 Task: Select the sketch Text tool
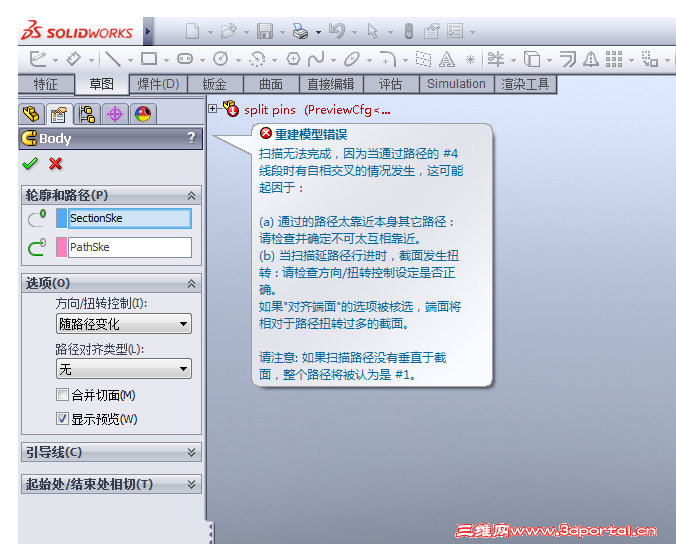coord(447,59)
